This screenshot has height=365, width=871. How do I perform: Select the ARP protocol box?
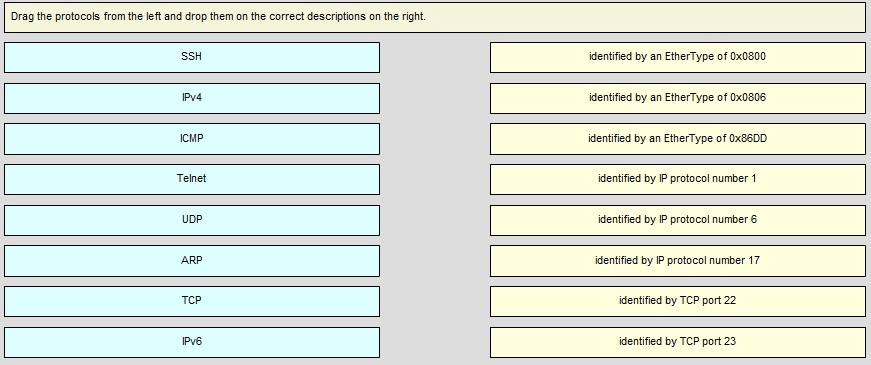192,261
